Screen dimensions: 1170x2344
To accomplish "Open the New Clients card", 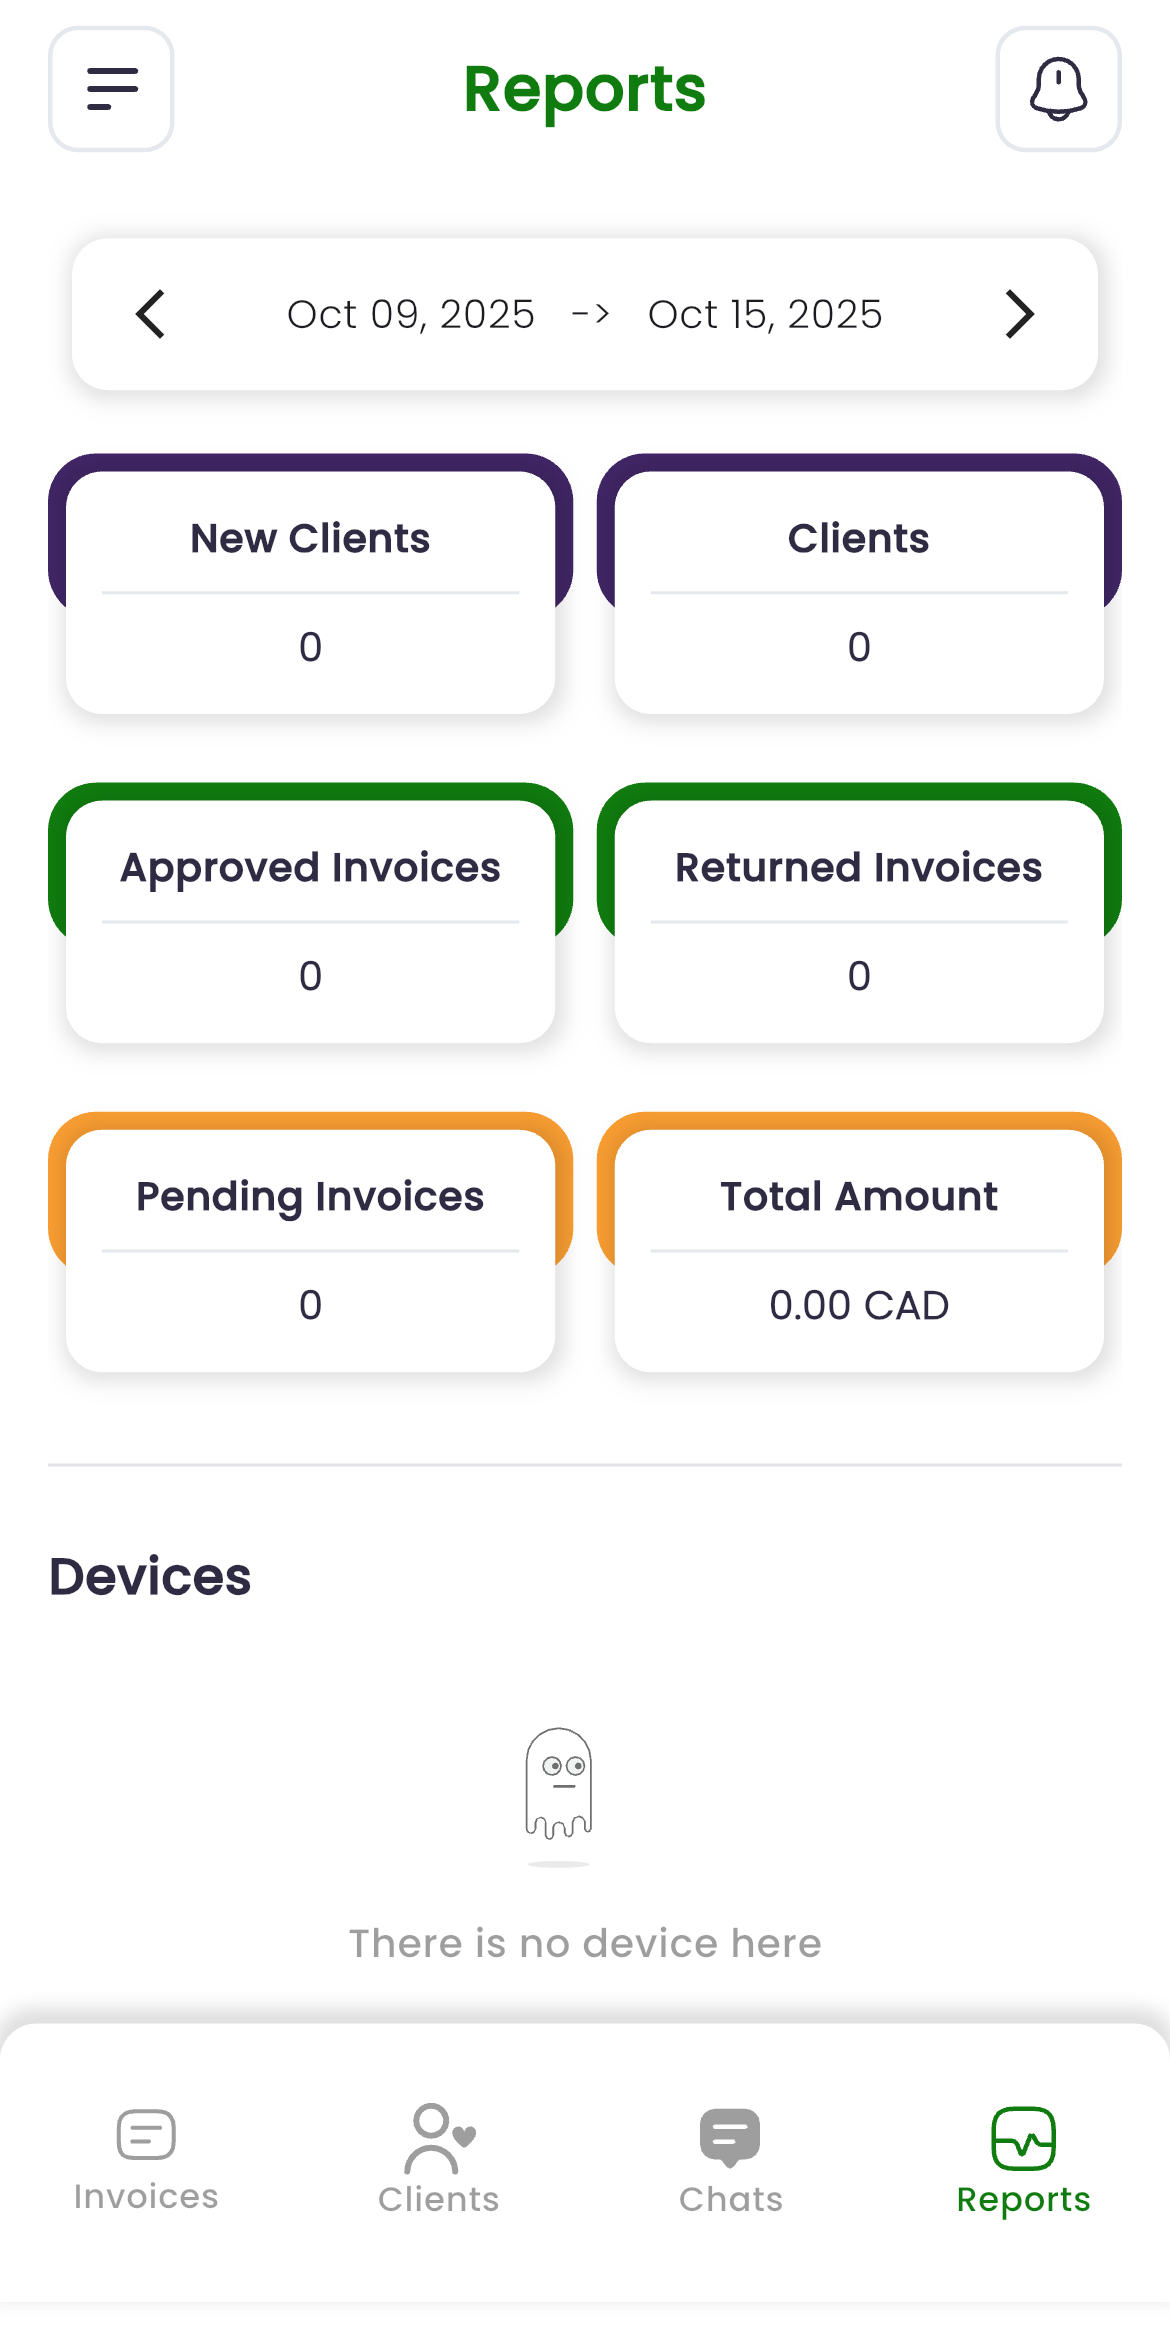I will pos(310,592).
